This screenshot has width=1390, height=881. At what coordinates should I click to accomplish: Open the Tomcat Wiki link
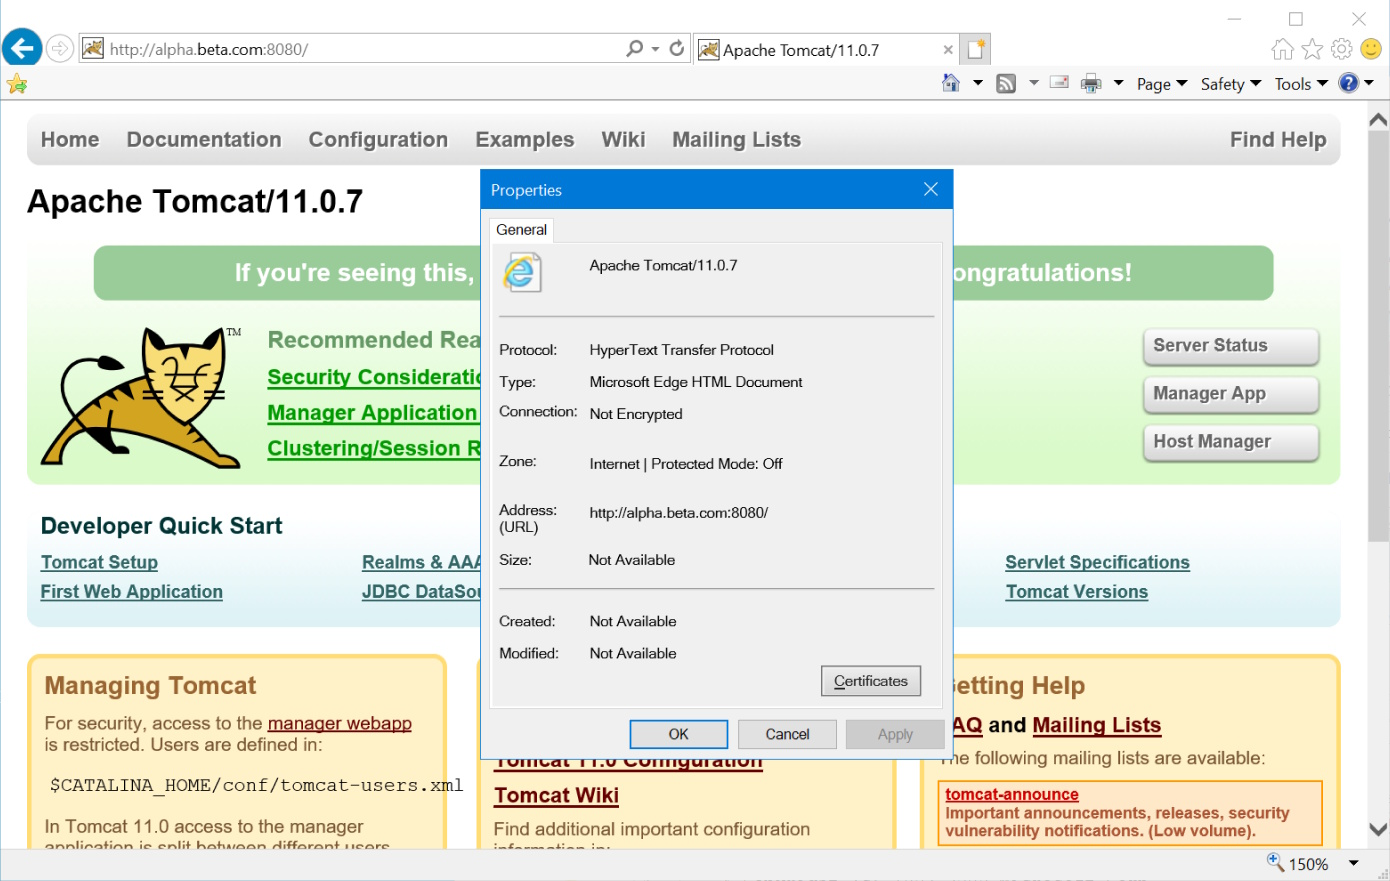(x=556, y=796)
